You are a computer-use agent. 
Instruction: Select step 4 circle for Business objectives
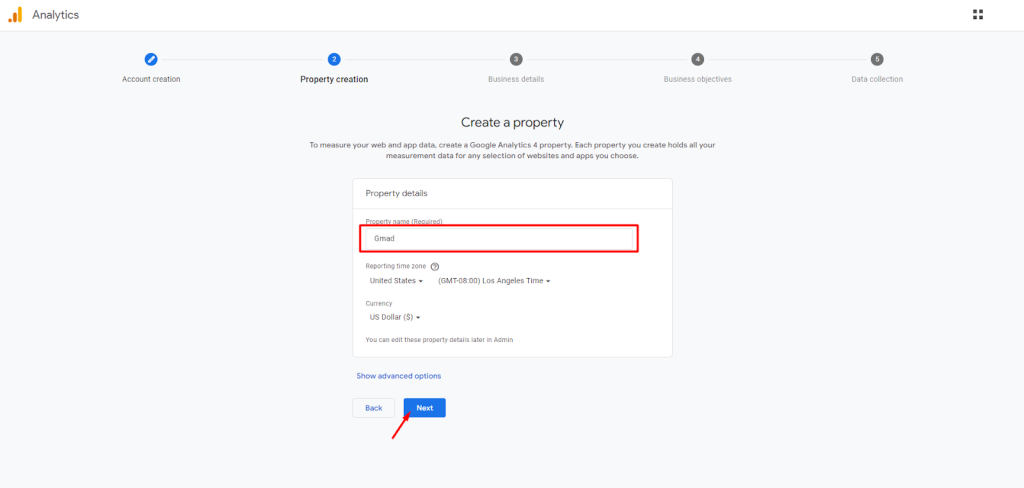pyautogui.click(x=697, y=59)
